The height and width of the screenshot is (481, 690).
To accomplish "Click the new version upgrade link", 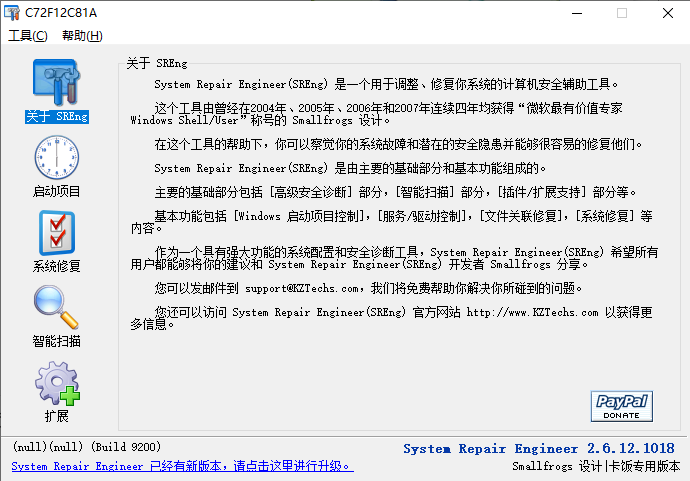I will coord(182,466).
